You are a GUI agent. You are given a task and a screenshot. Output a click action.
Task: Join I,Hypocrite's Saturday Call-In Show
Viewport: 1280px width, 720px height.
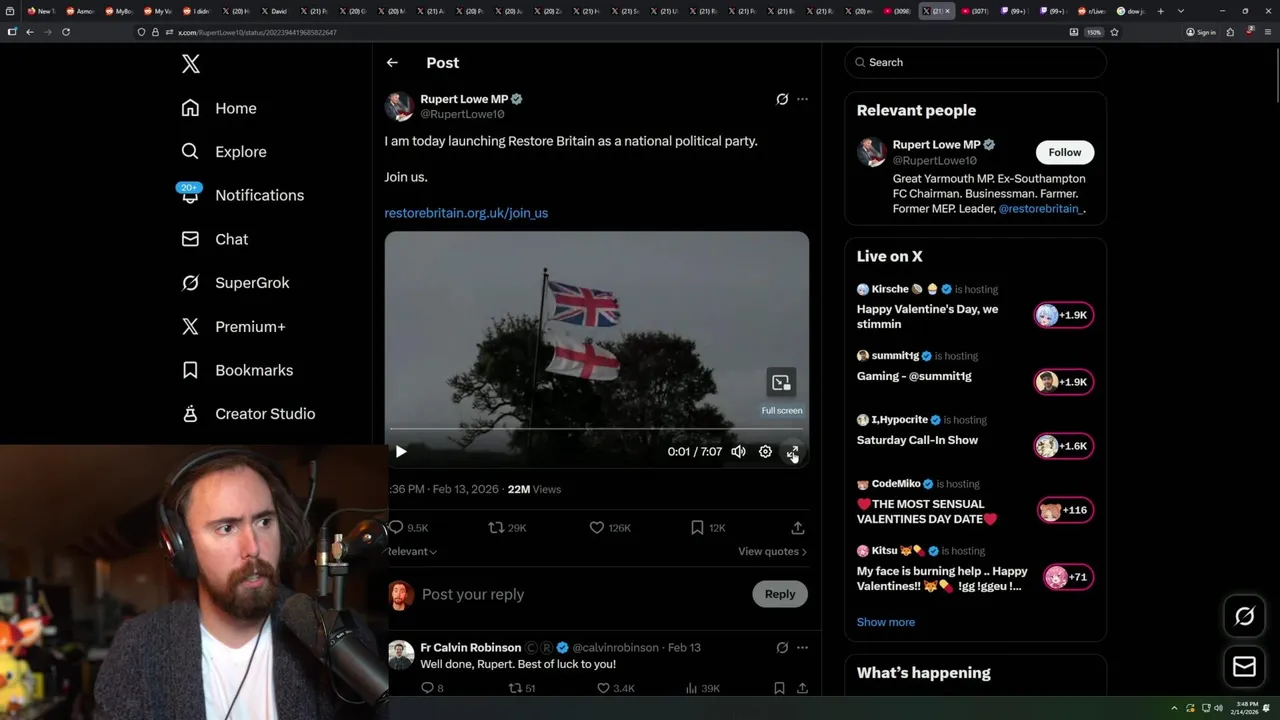pyautogui.click(x=1063, y=446)
